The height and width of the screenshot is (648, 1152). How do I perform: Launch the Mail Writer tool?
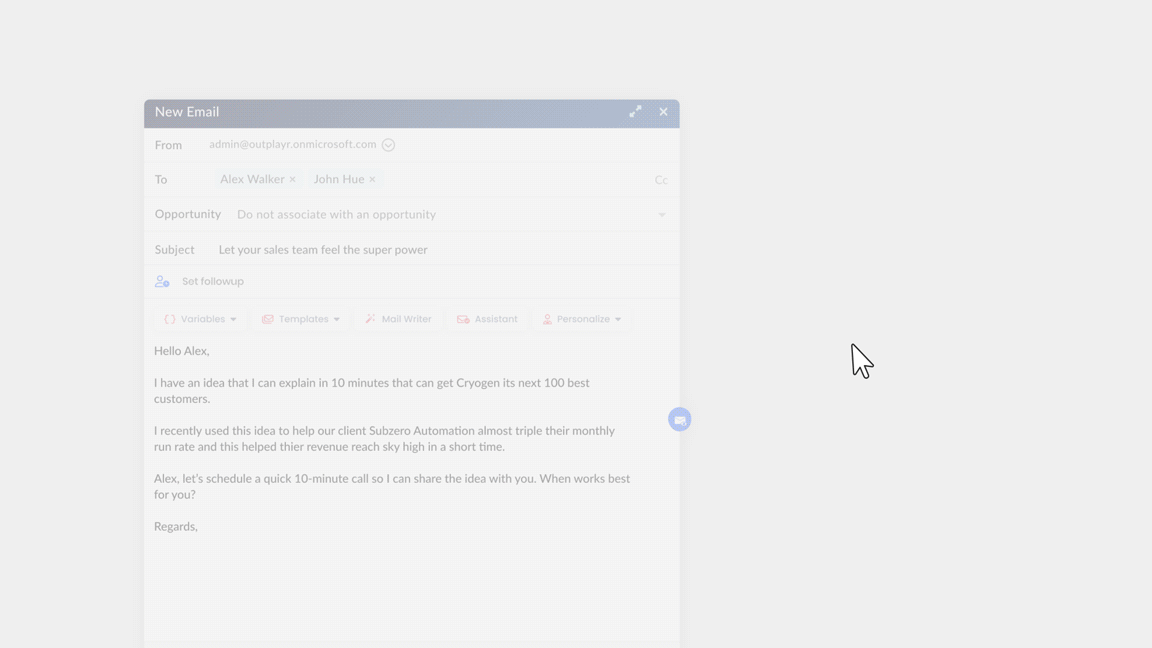(x=399, y=319)
